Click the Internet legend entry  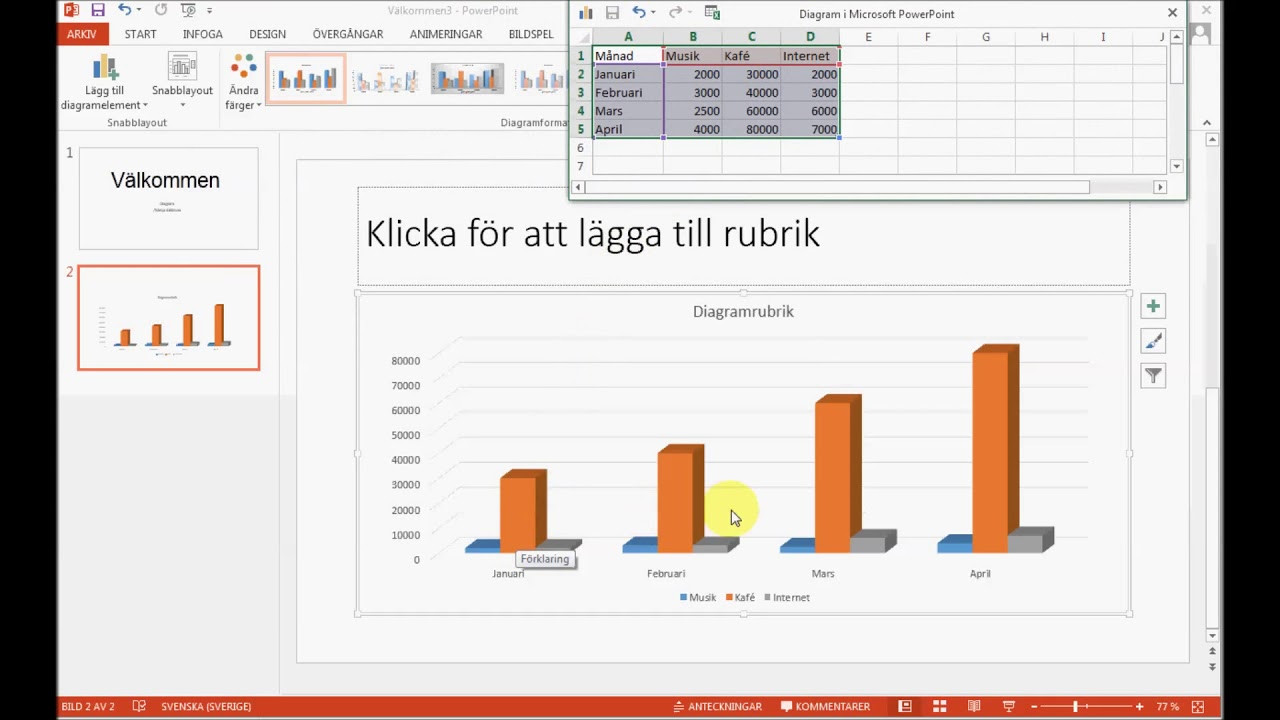[787, 597]
